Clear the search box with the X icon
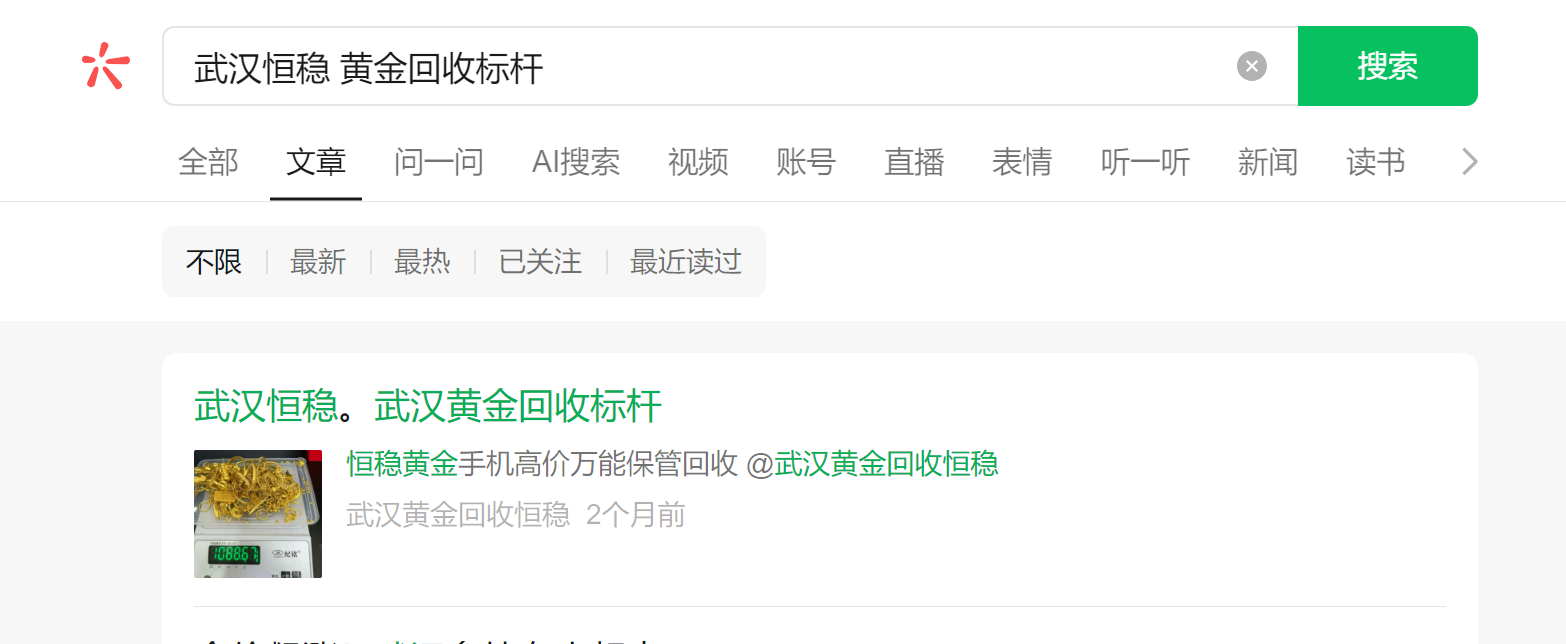 [1251, 66]
